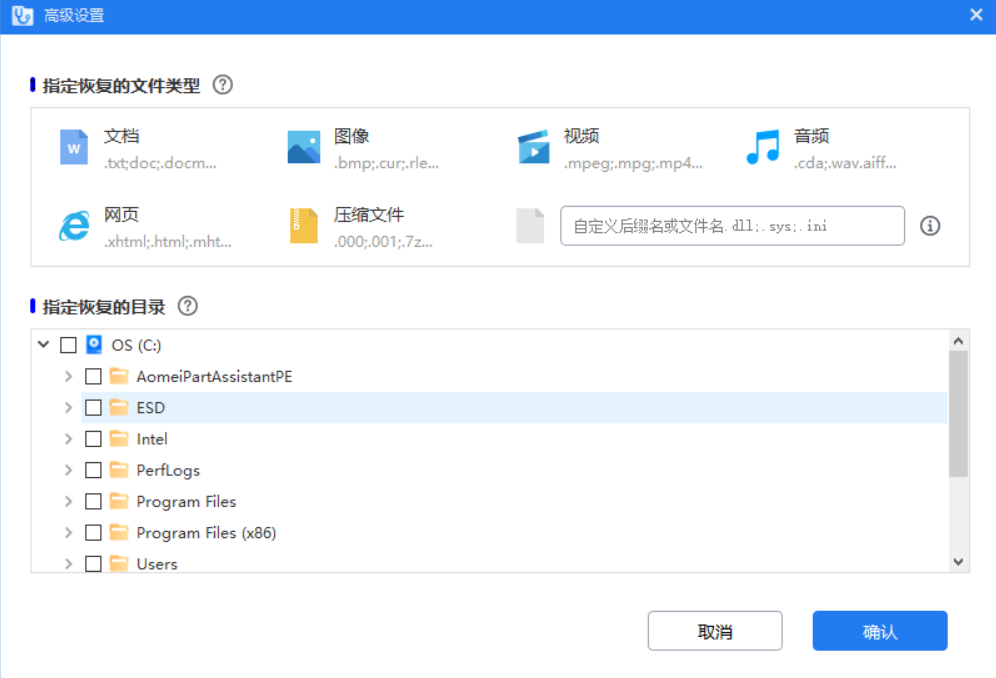Click the 确认 confirm button

pos(879,630)
